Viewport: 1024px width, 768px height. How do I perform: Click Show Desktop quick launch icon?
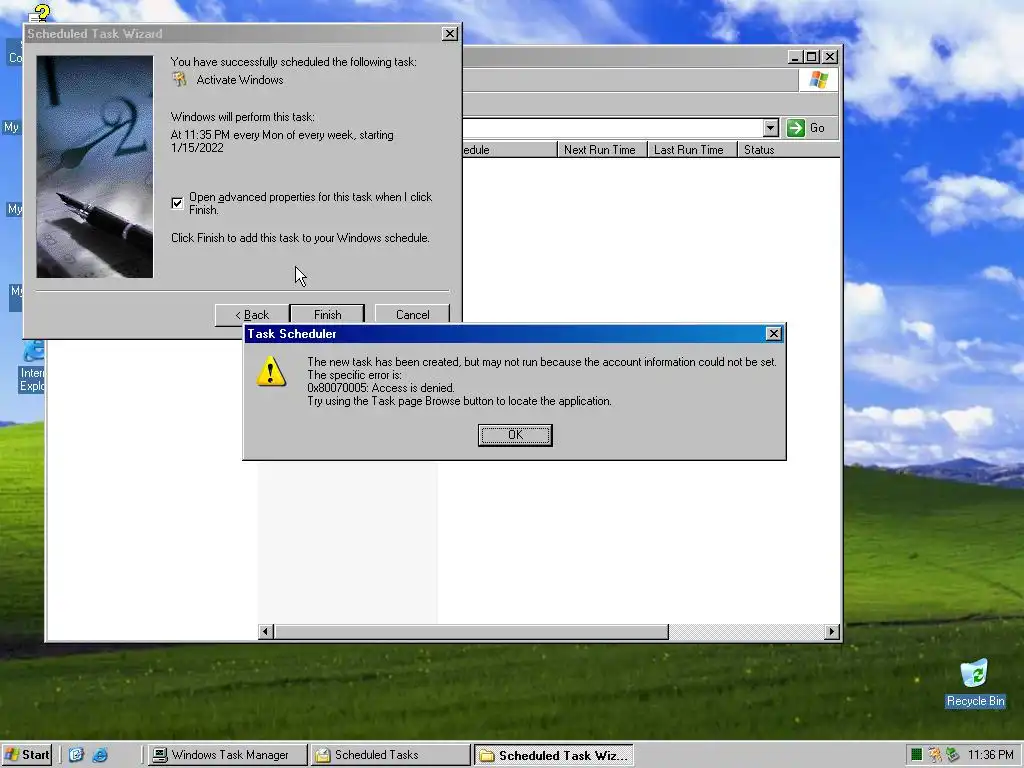pos(76,755)
